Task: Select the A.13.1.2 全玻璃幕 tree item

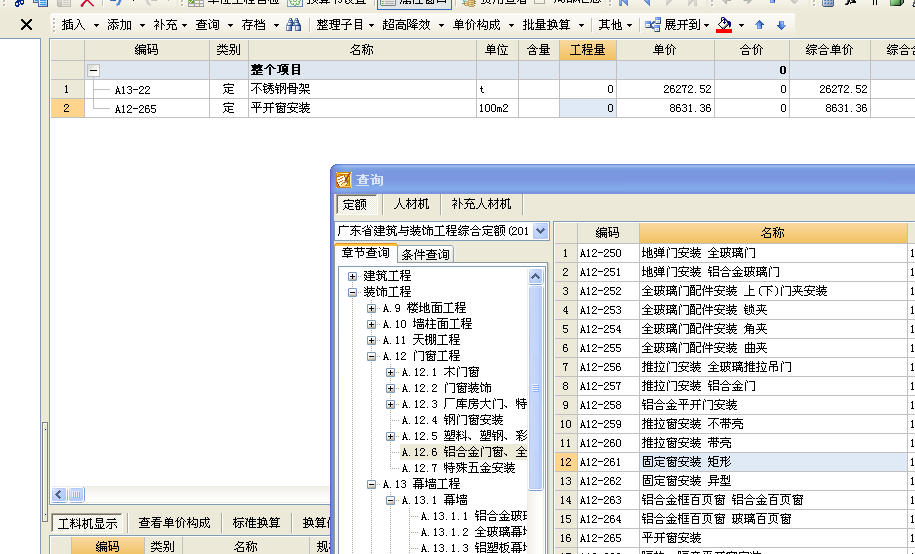Action: (x=473, y=532)
